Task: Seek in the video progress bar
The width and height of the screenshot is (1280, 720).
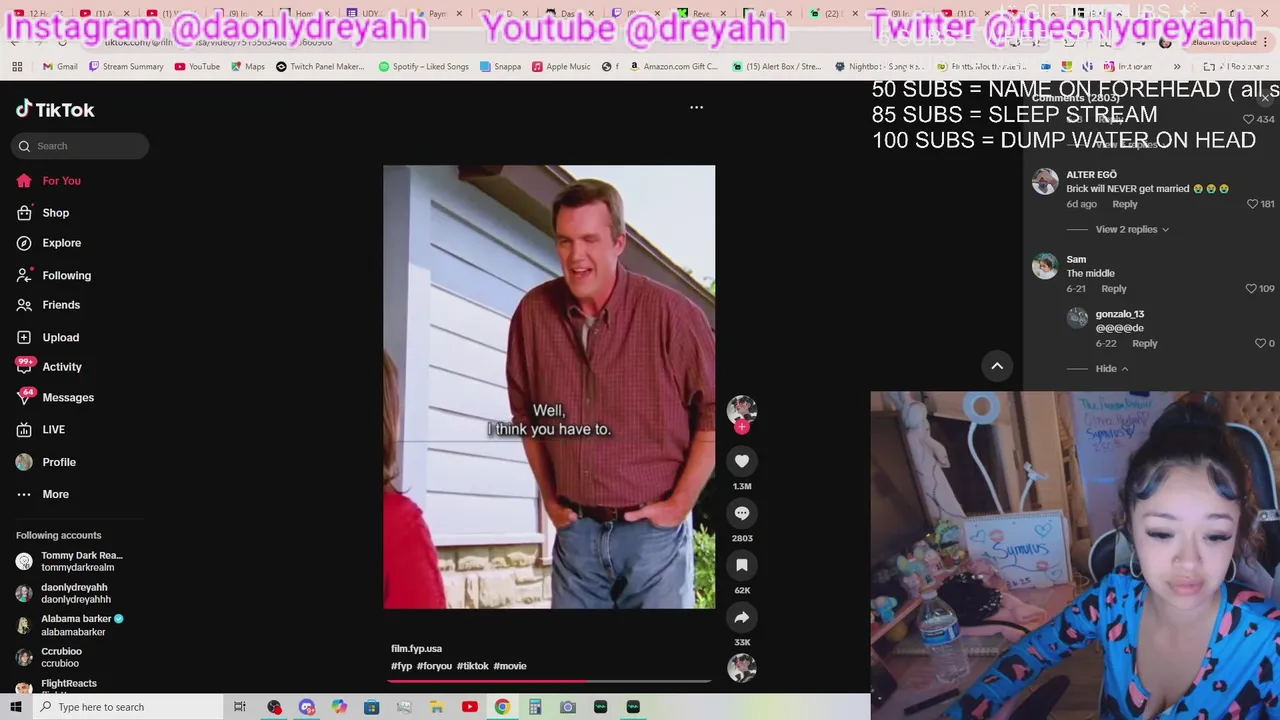Action: click(549, 681)
